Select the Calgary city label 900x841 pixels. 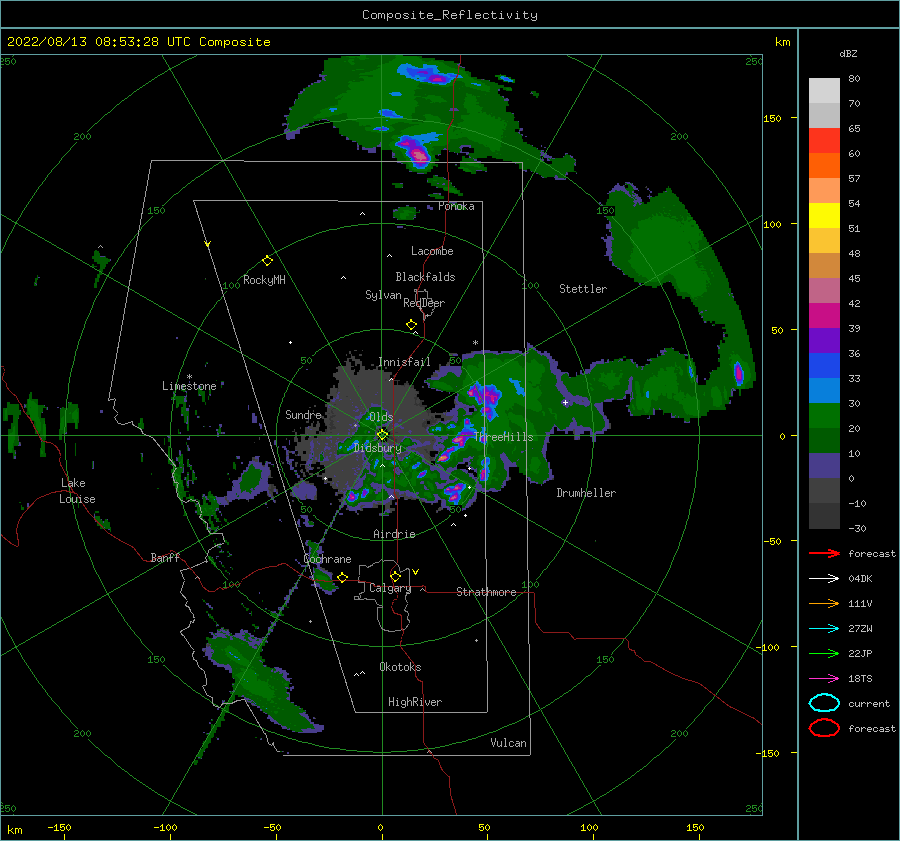pos(390,588)
